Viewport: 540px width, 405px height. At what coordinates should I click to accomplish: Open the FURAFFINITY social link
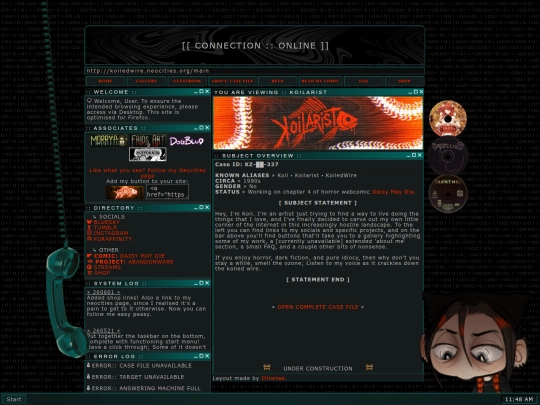click(x=113, y=239)
